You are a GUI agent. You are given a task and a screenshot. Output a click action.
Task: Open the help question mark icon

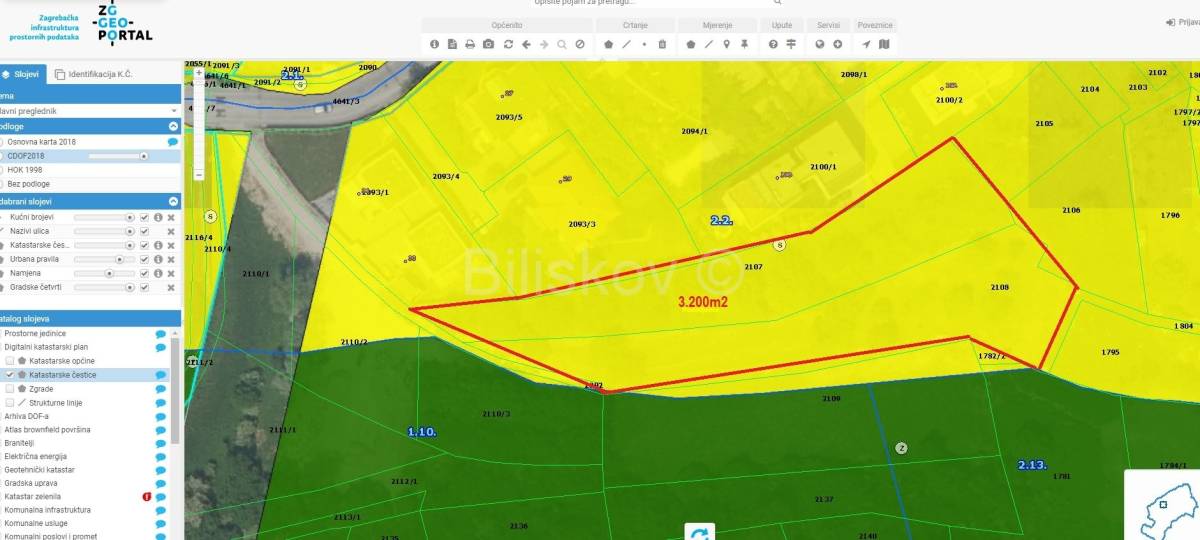click(x=773, y=44)
